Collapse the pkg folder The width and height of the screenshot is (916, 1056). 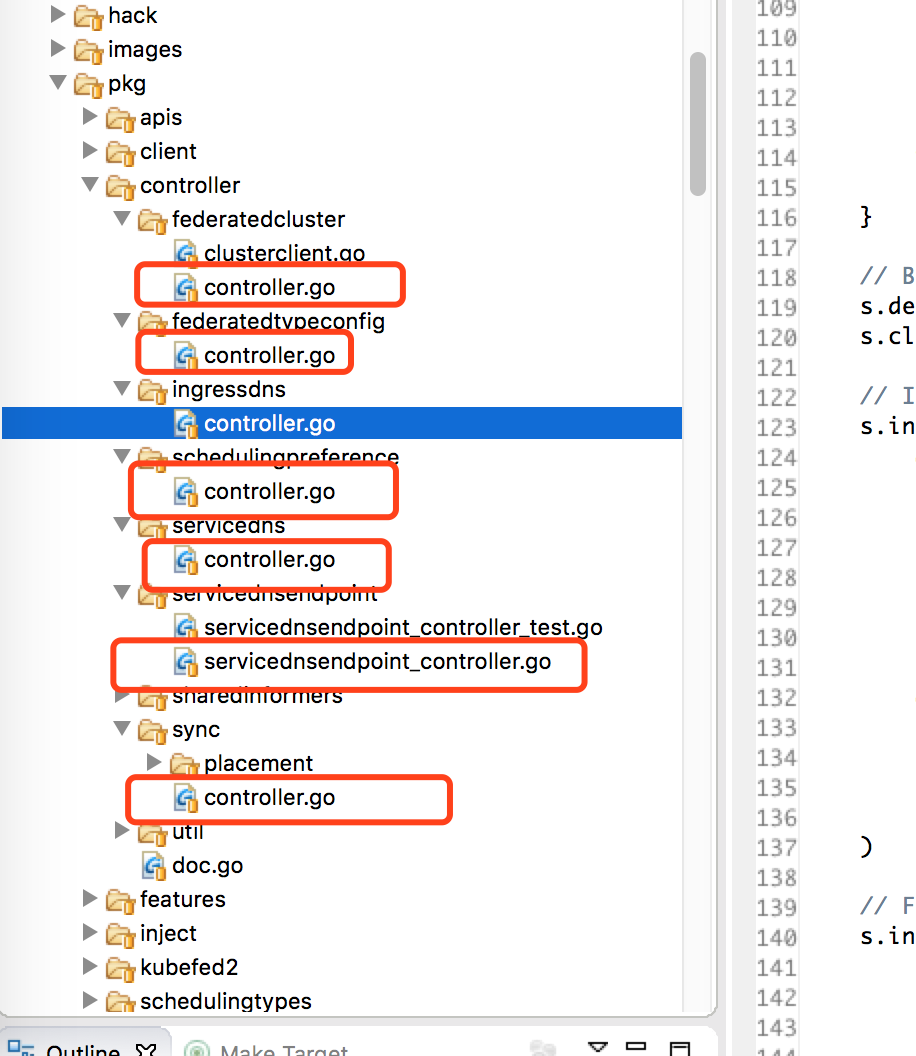tap(58, 83)
